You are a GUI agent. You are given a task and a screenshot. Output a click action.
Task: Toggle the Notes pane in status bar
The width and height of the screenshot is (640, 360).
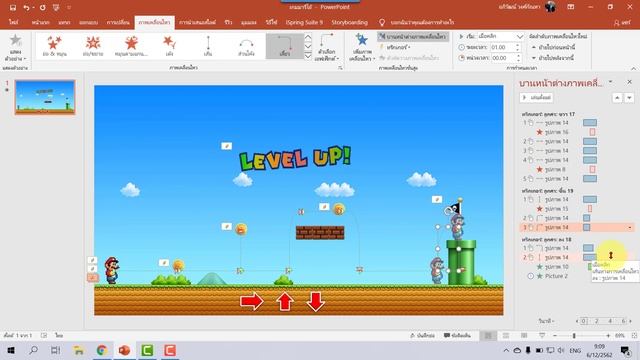tap(422, 336)
